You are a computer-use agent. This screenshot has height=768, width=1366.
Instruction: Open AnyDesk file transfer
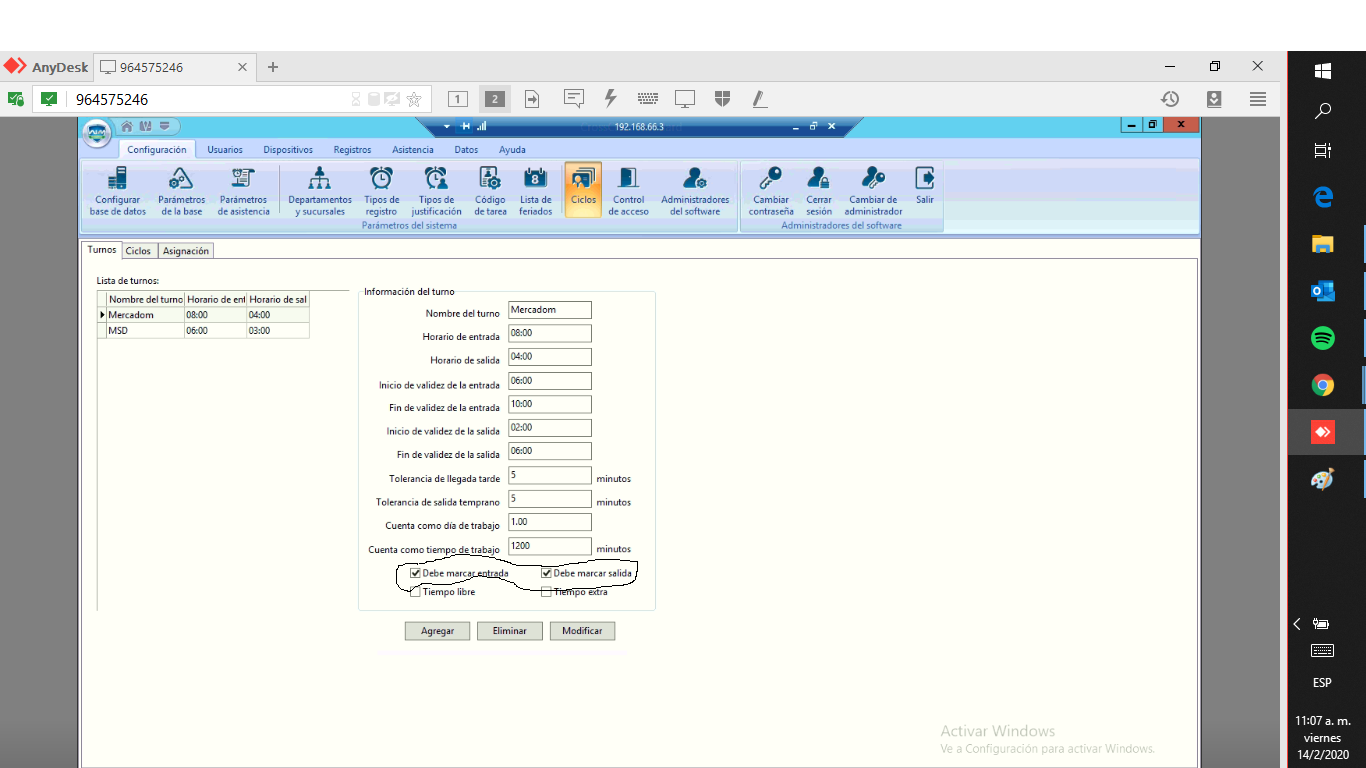532,99
